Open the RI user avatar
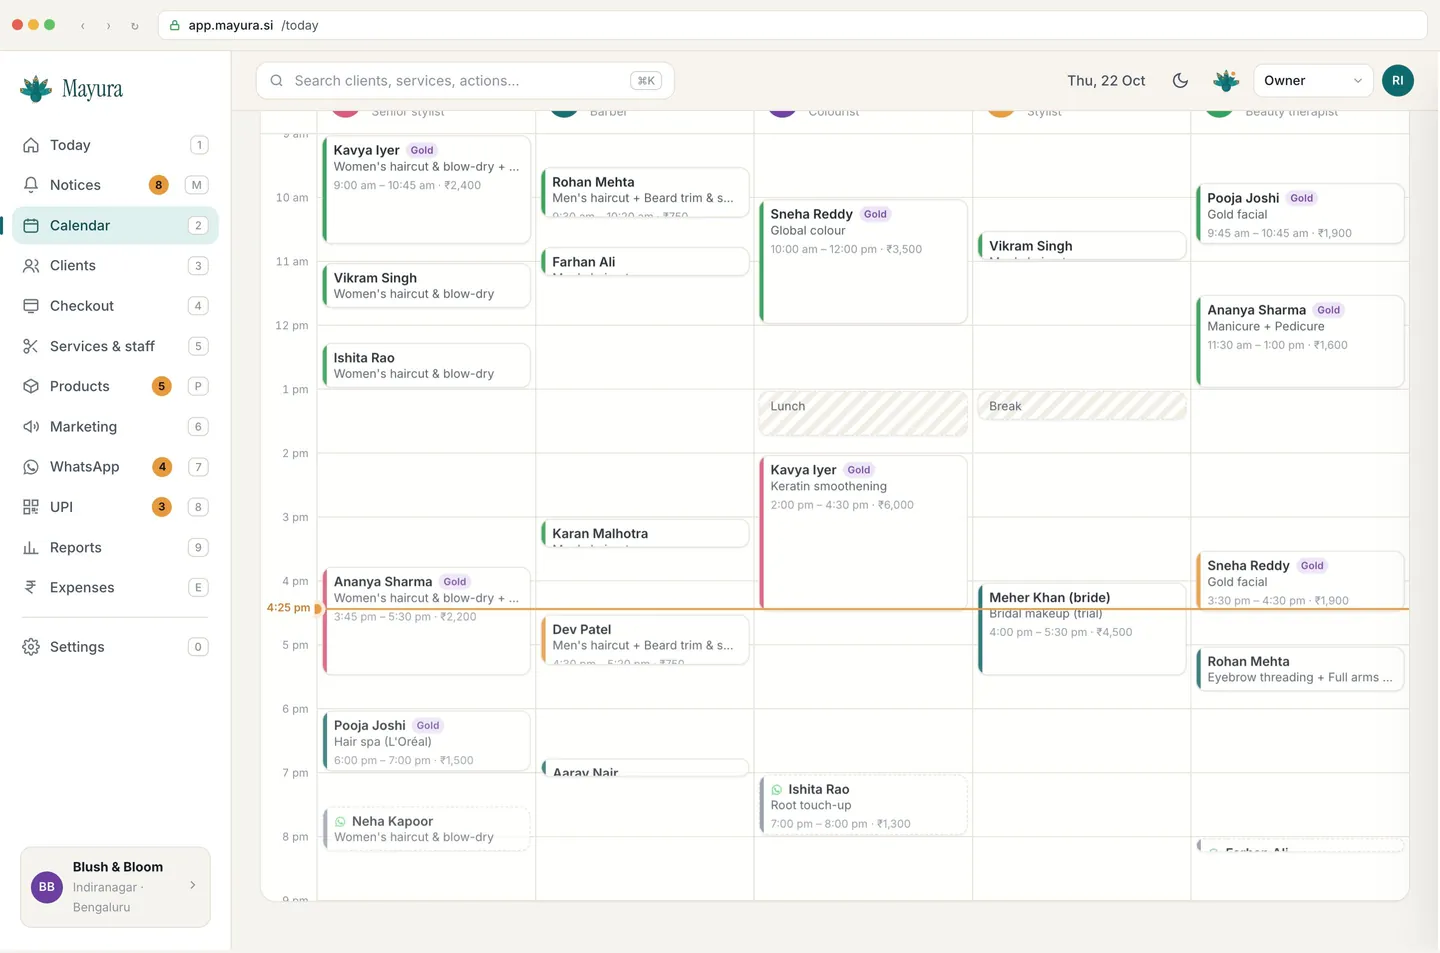Image resolution: width=1440 pixels, height=953 pixels. [1398, 81]
